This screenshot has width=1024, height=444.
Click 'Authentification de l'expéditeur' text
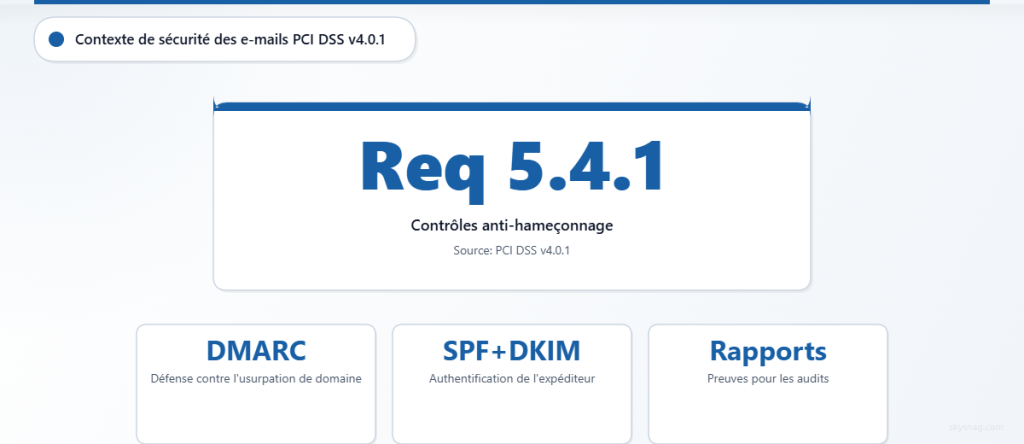coord(511,379)
